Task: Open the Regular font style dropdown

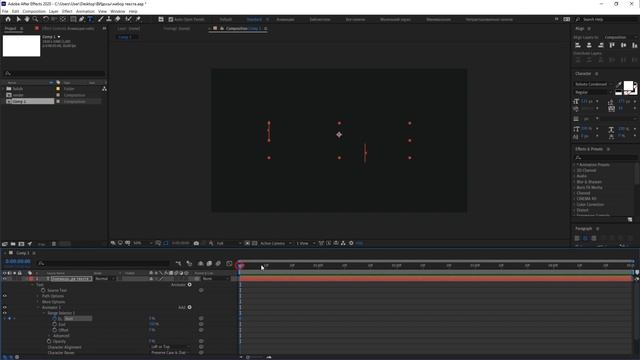Action: [593, 92]
